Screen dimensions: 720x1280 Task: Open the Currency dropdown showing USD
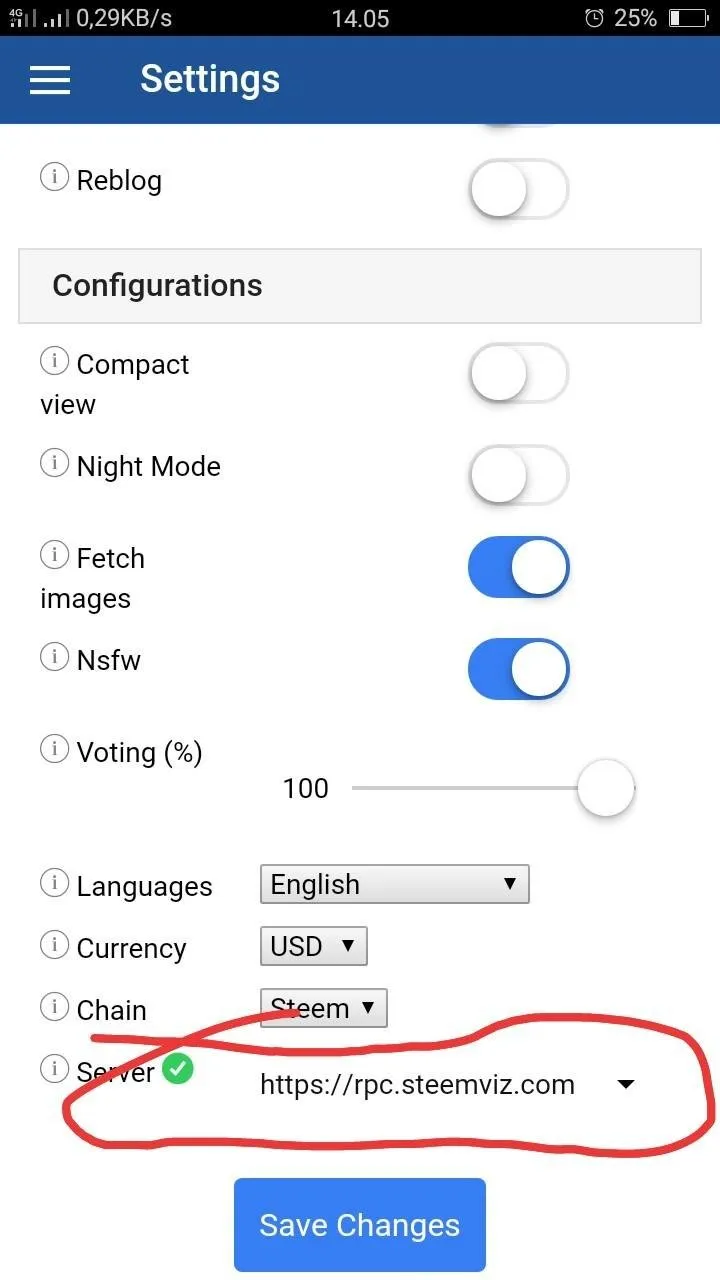(313, 946)
